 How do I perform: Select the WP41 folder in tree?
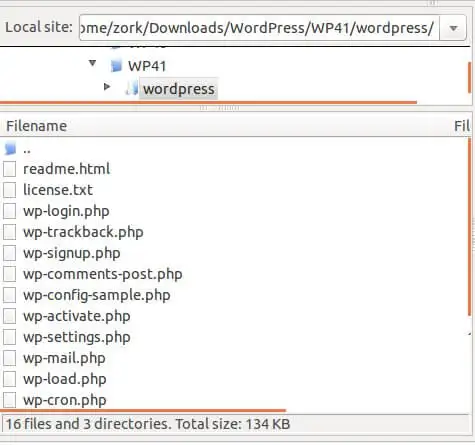147,66
